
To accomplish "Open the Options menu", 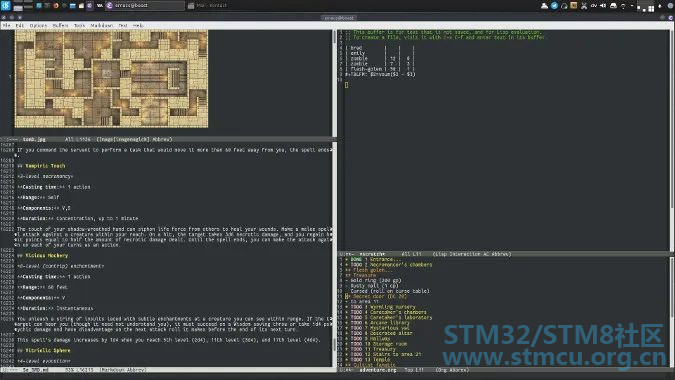I will pos(38,25).
